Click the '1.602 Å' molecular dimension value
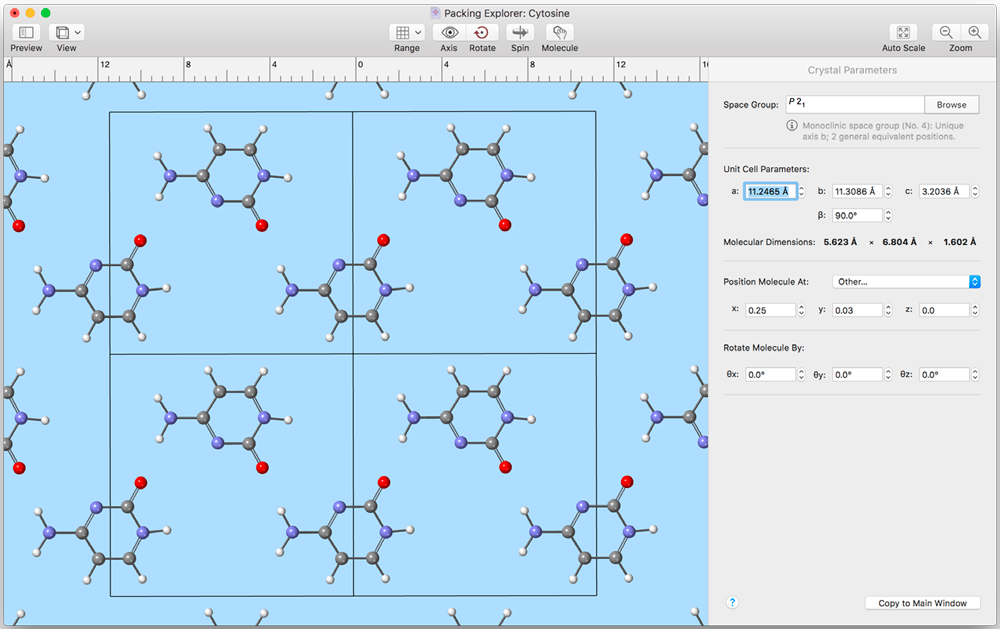This screenshot has height=629, width=1000. (960, 242)
